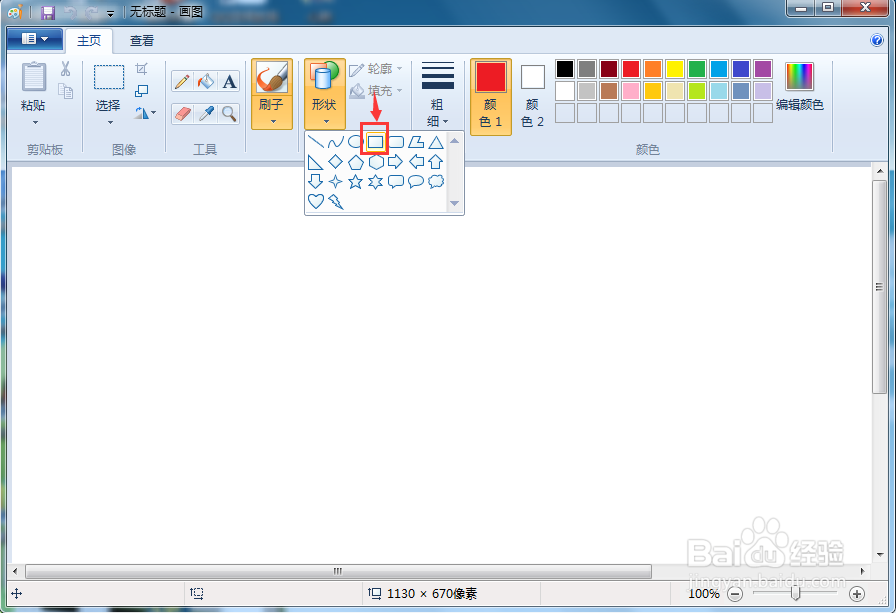The height and width of the screenshot is (613, 896).
Task: Choose the Diamond shape
Action: coord(335,162)
